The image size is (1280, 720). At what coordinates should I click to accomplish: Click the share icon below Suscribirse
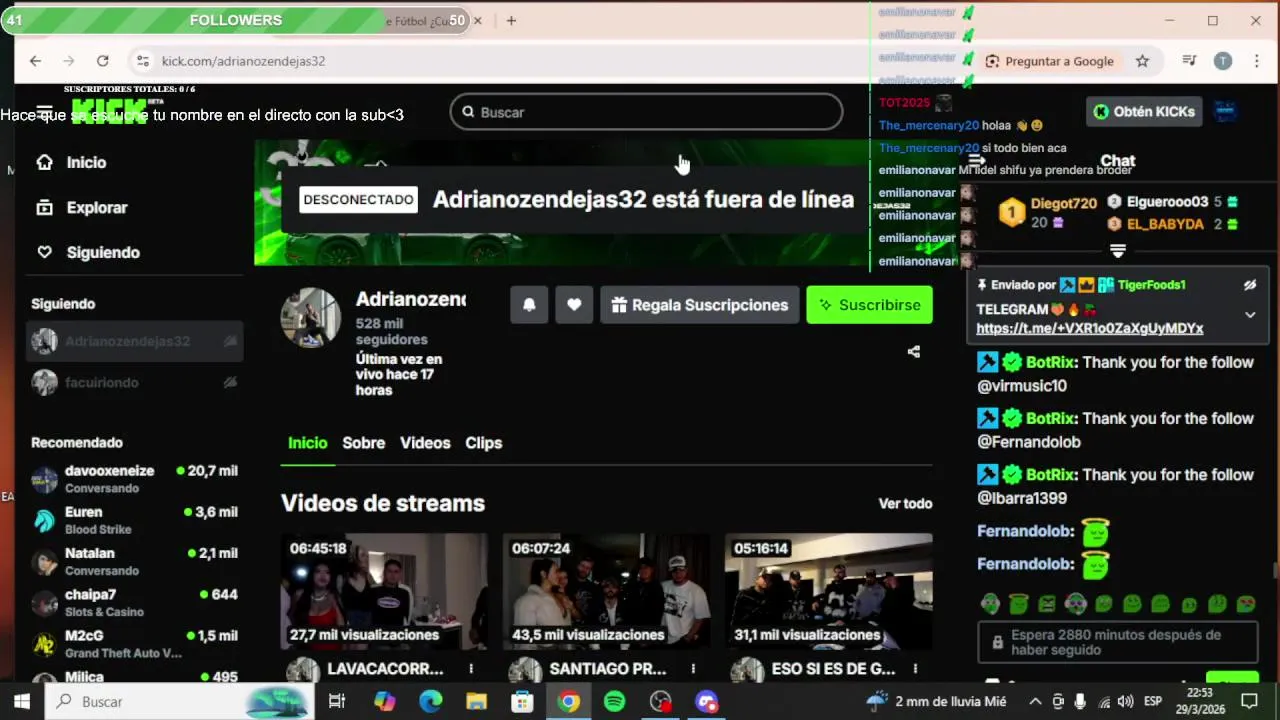[x=913, y=351]
